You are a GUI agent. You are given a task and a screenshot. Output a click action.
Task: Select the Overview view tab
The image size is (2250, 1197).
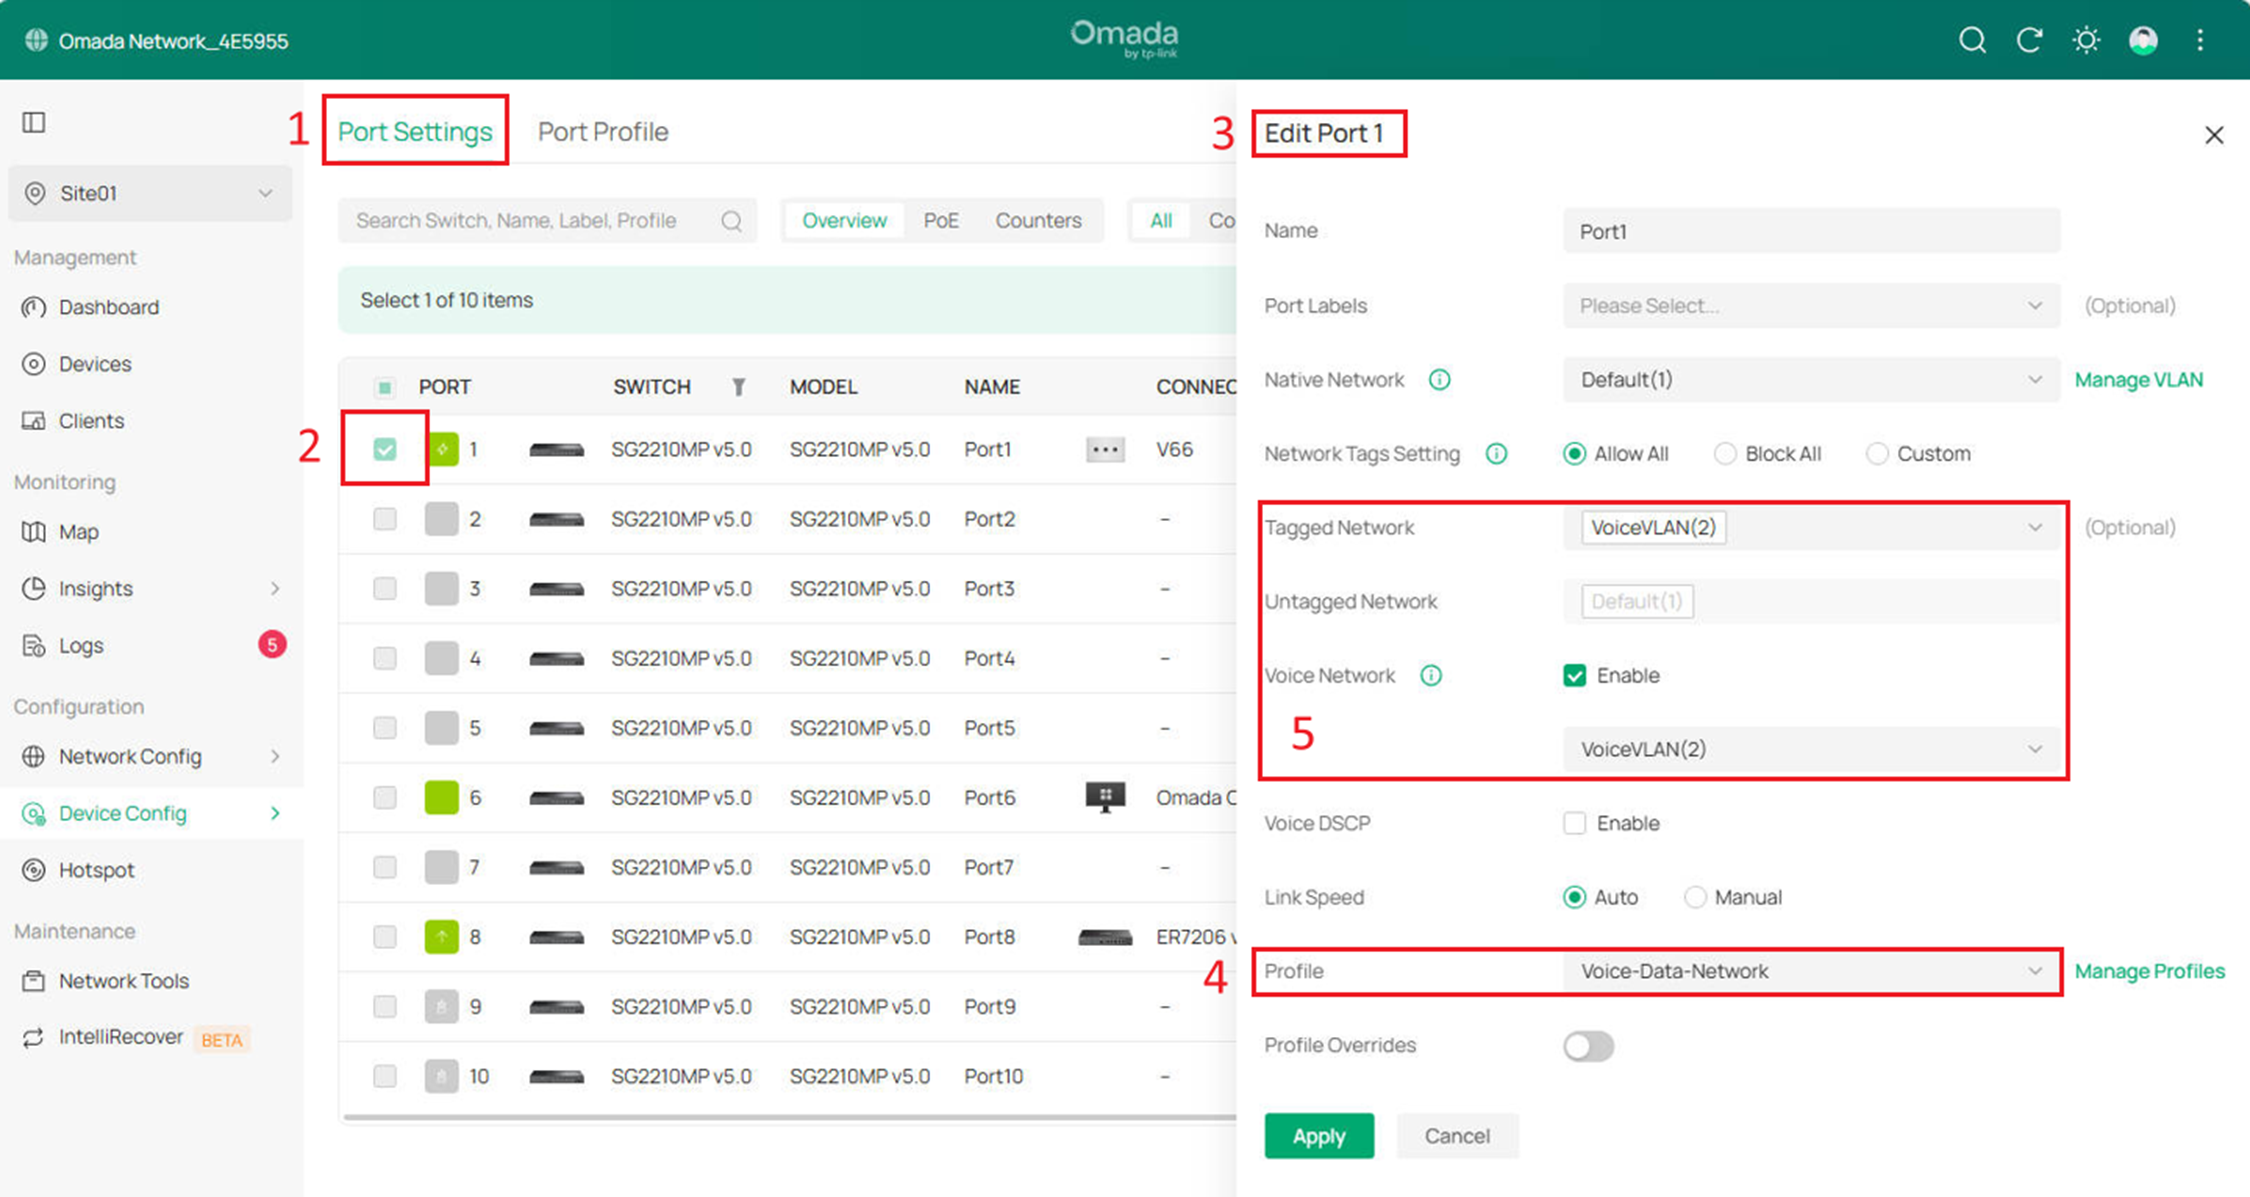(x=844, y=221)
